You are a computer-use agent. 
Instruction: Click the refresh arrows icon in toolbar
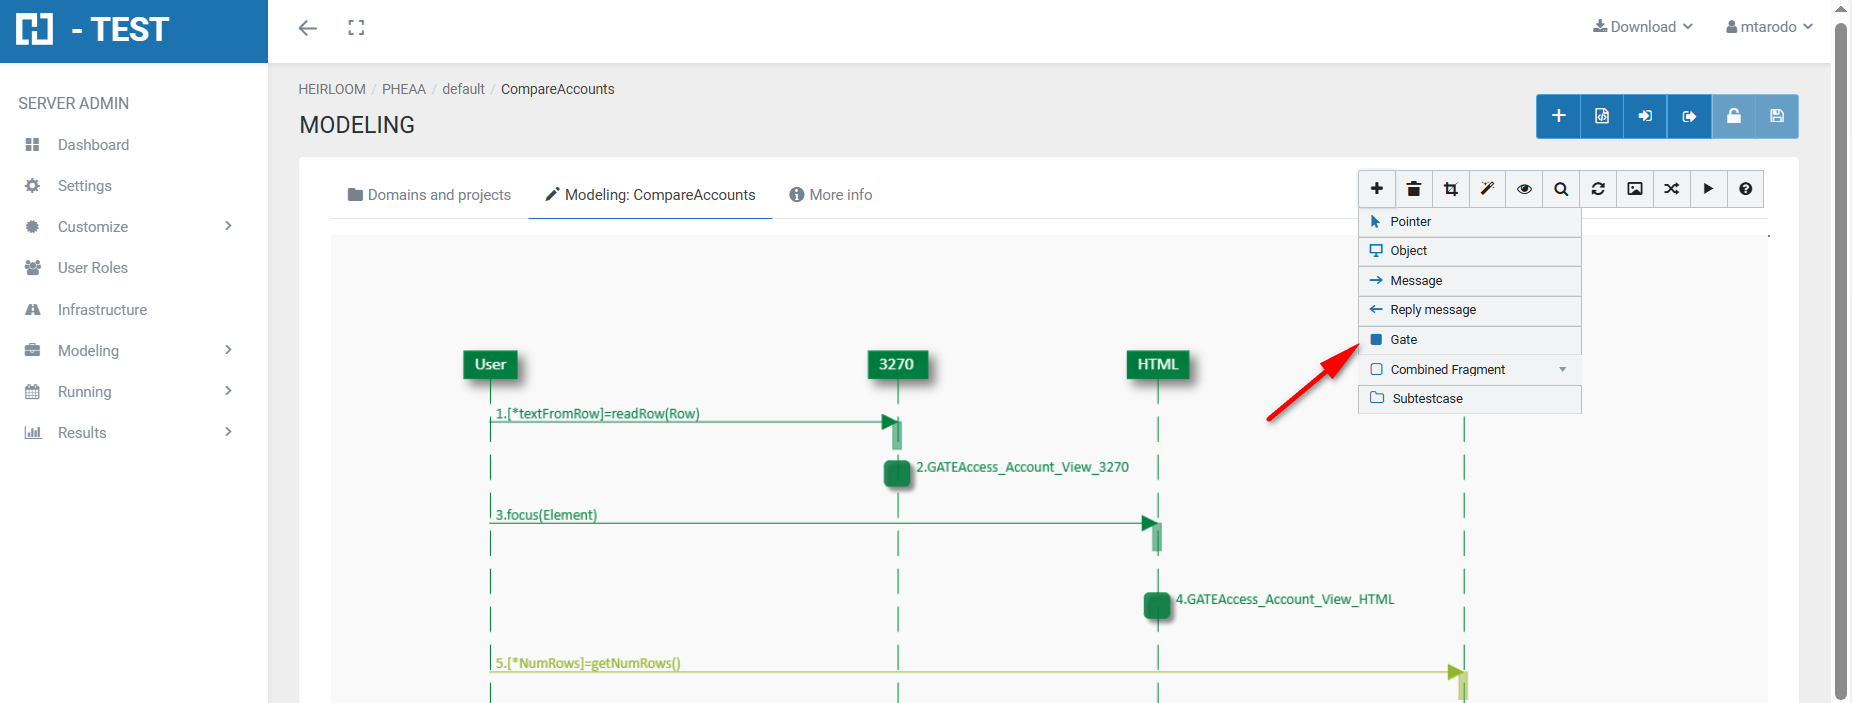point(1598,189)
